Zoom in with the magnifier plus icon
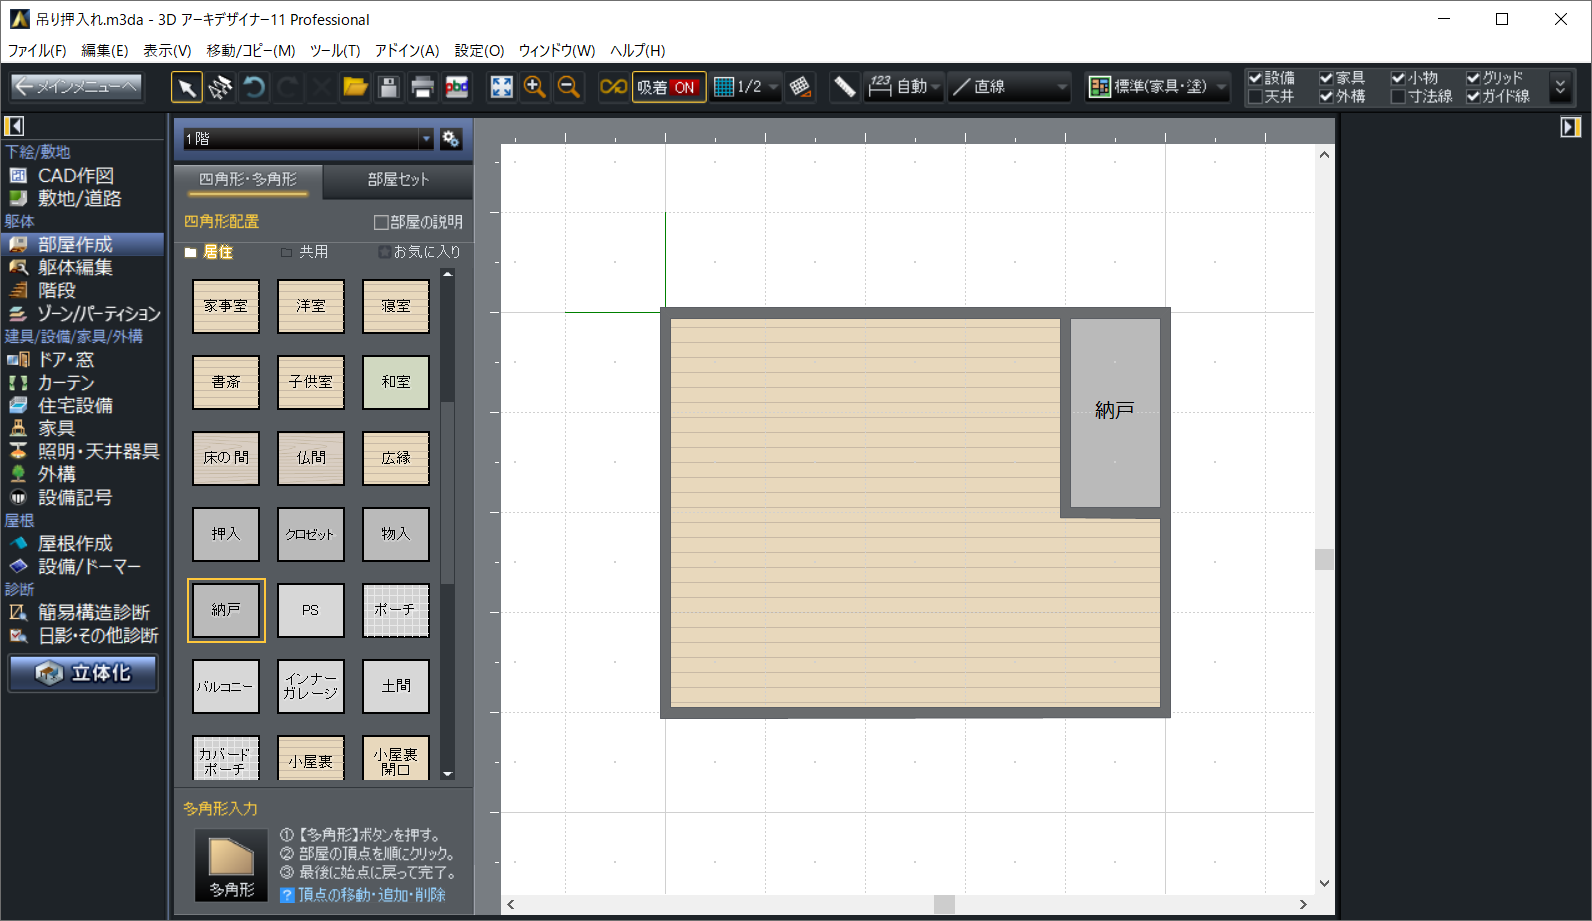1592x921 pixels. pos(535,87)
